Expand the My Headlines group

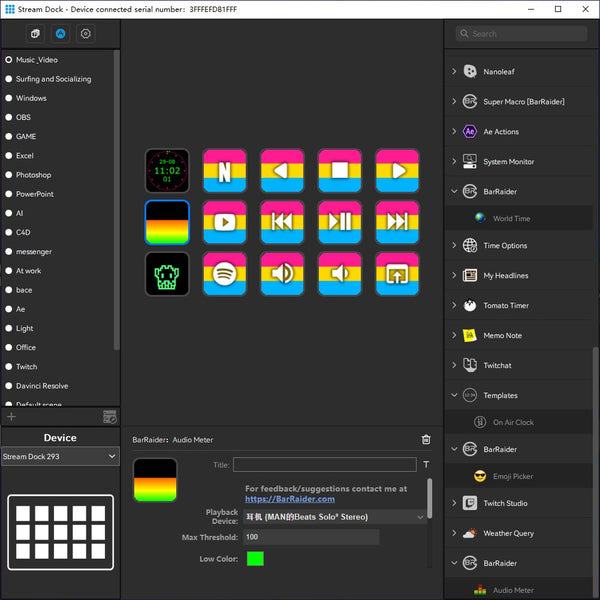pos(454,275)
